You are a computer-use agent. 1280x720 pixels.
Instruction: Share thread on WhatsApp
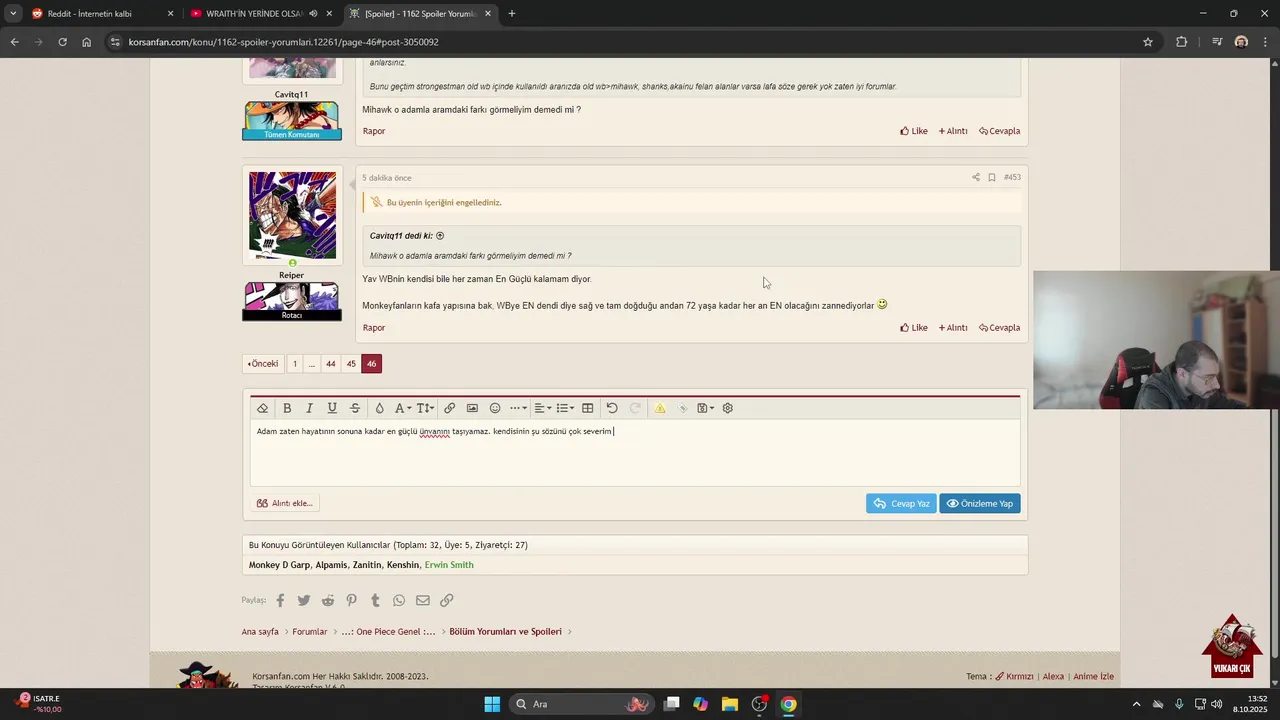[399, 600]
